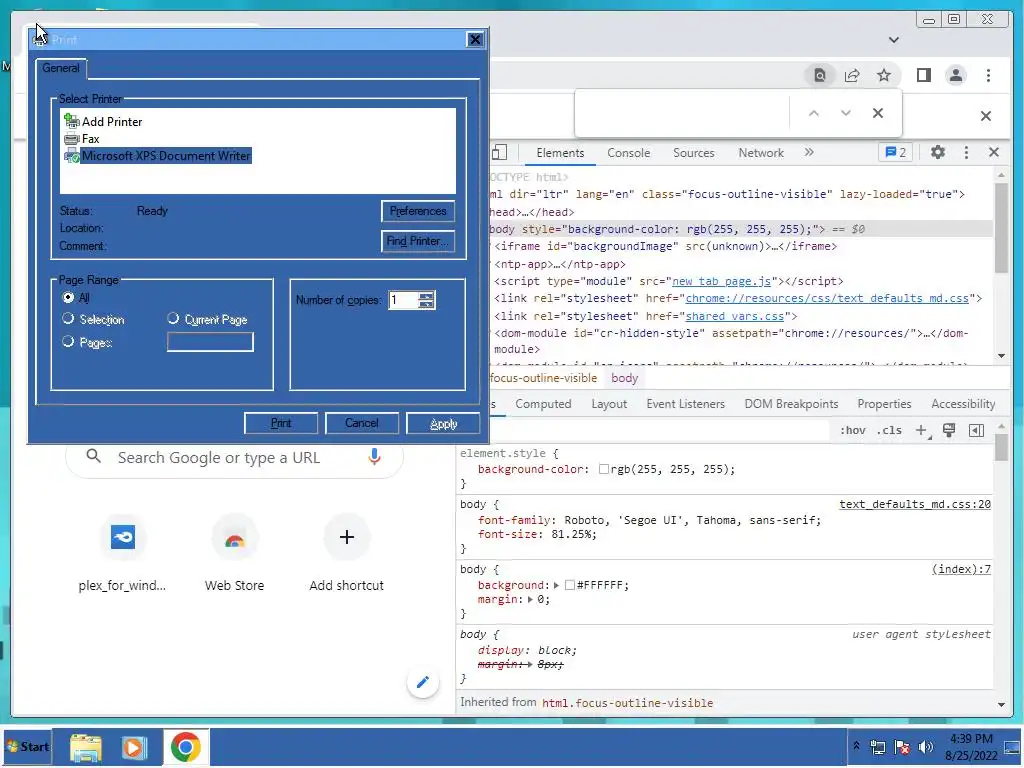Screen dimensions: 1024x768
Task: Open the #FFFFFF background color swatch
Action: 569,585
